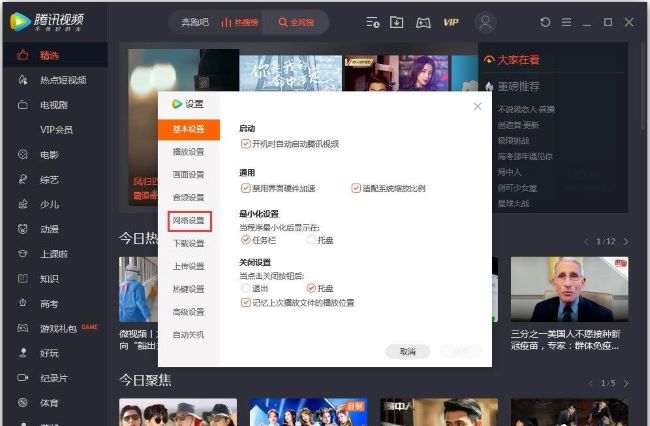Screen dimensions: 650x426
Task: Click the download icon in top toolbar
Action: [x=397, y=21]
